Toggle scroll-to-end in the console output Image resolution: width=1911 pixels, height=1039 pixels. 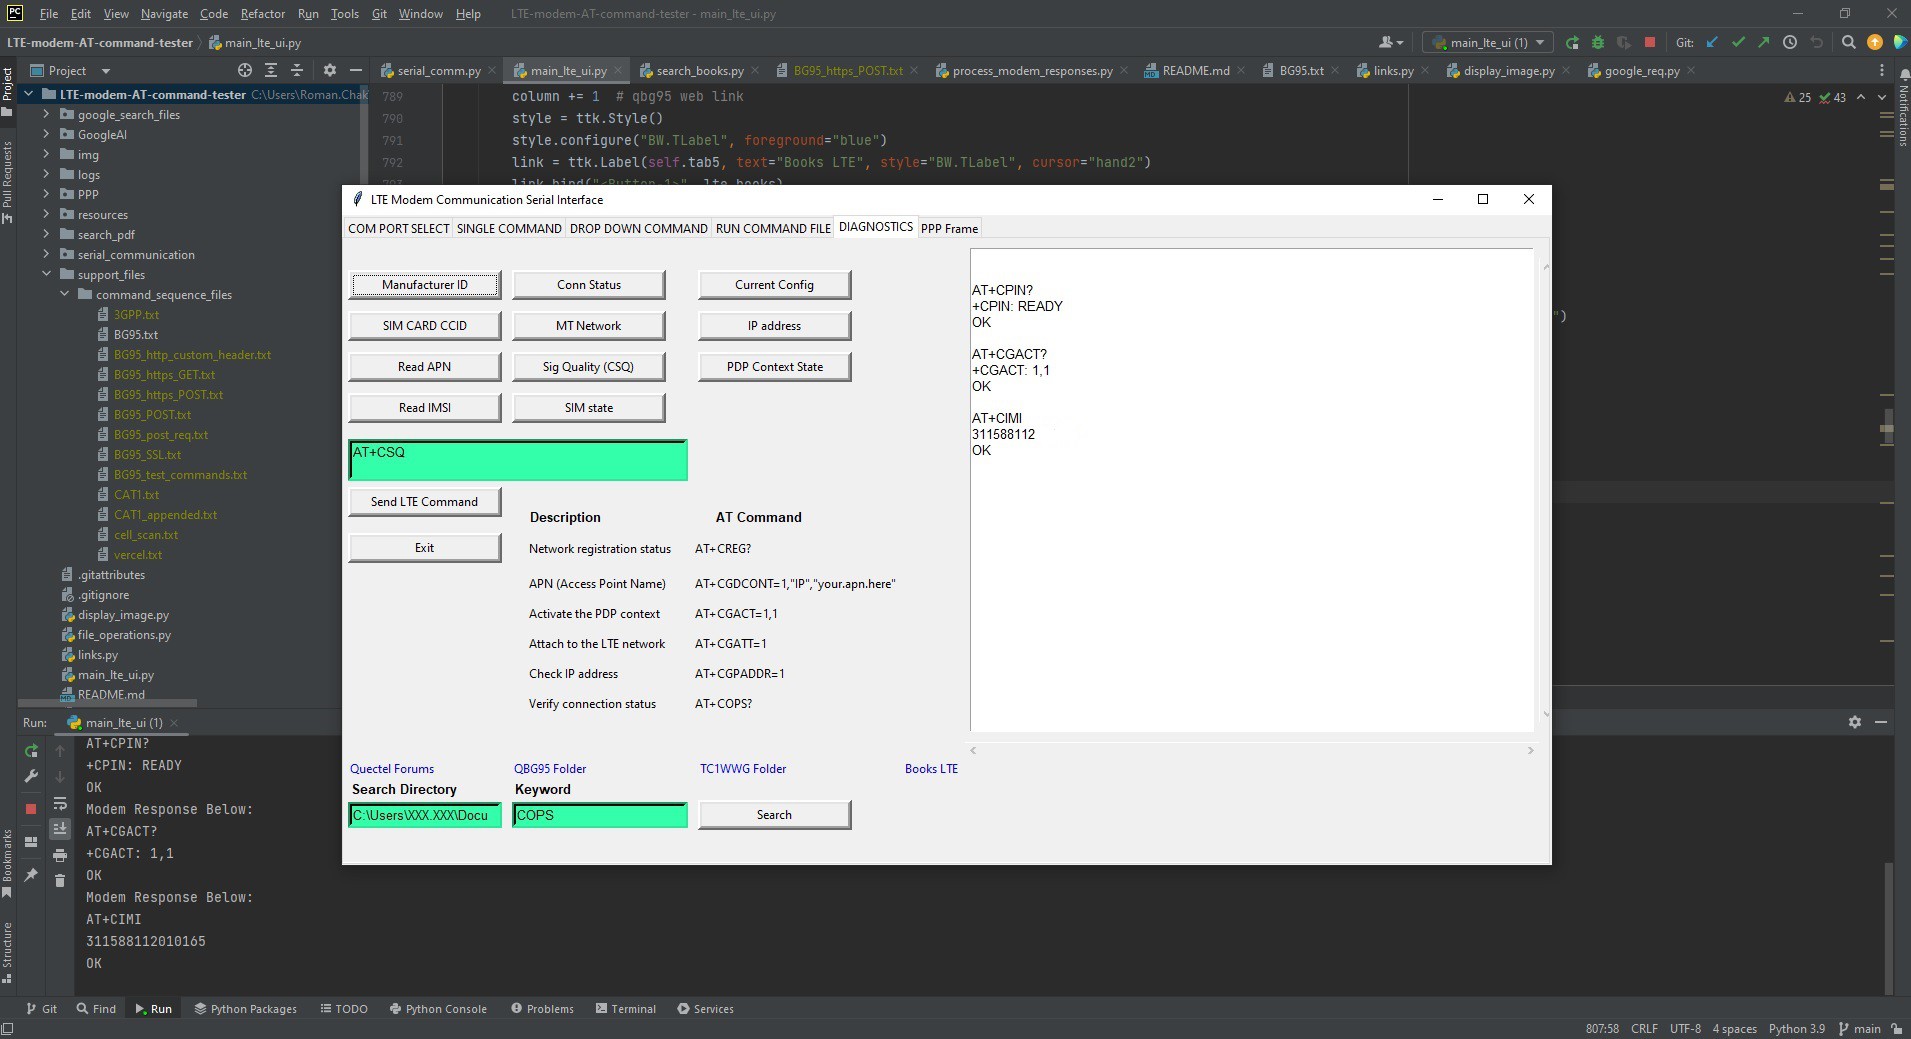point(60,828)
